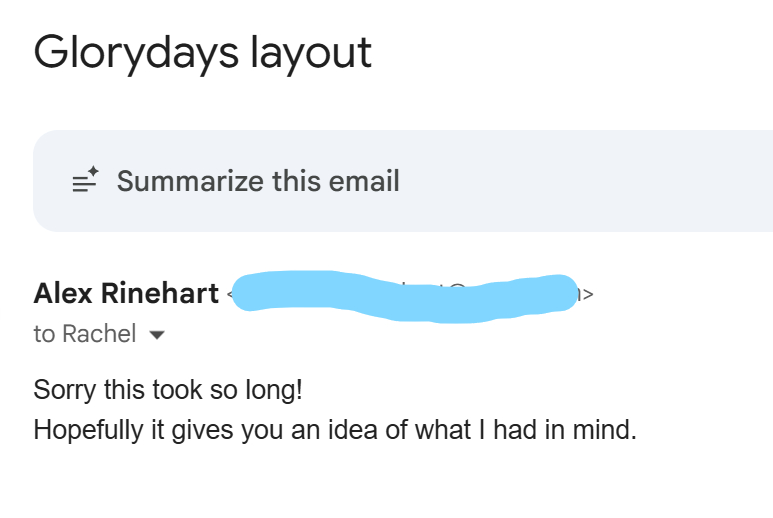Click the word "email" in the Summarize banner
Viewport: 773px width, 518px height.
(364, 181)
